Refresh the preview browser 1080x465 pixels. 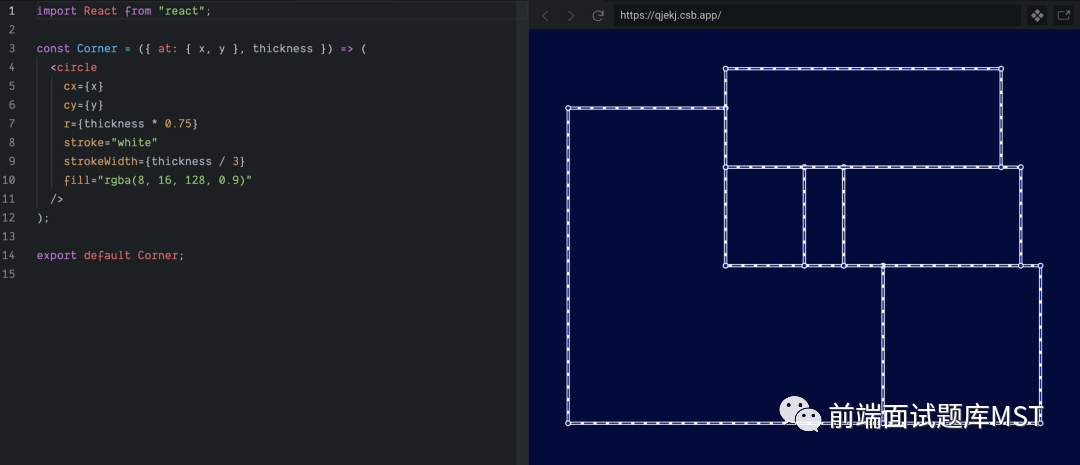(598, 16)
